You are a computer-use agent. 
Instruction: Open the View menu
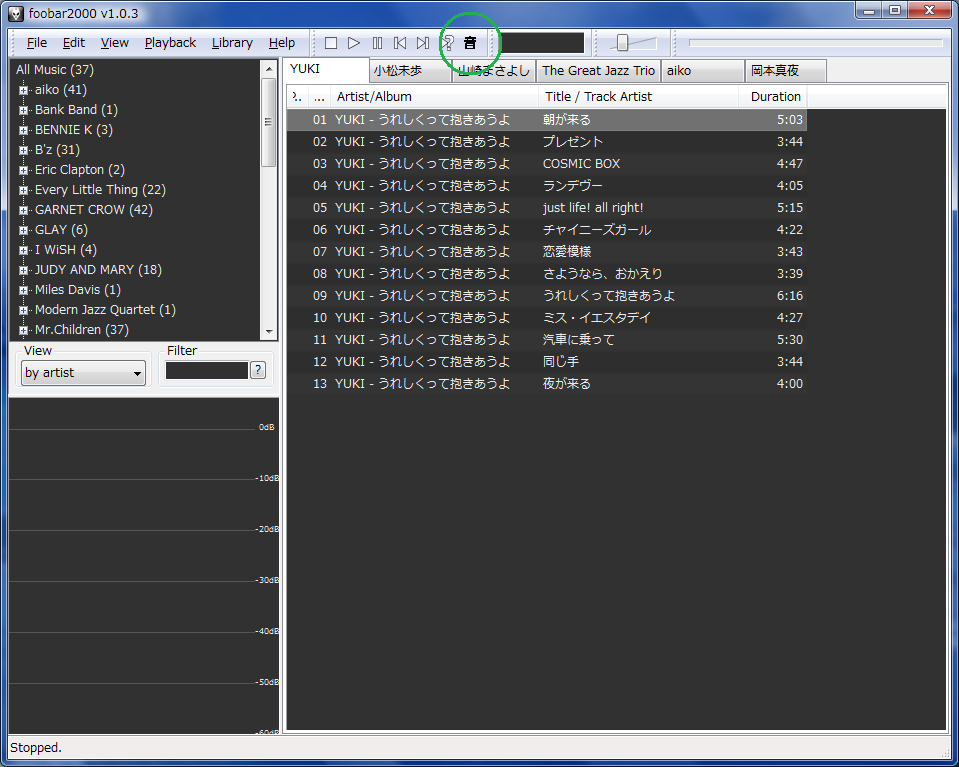(114, 43)
